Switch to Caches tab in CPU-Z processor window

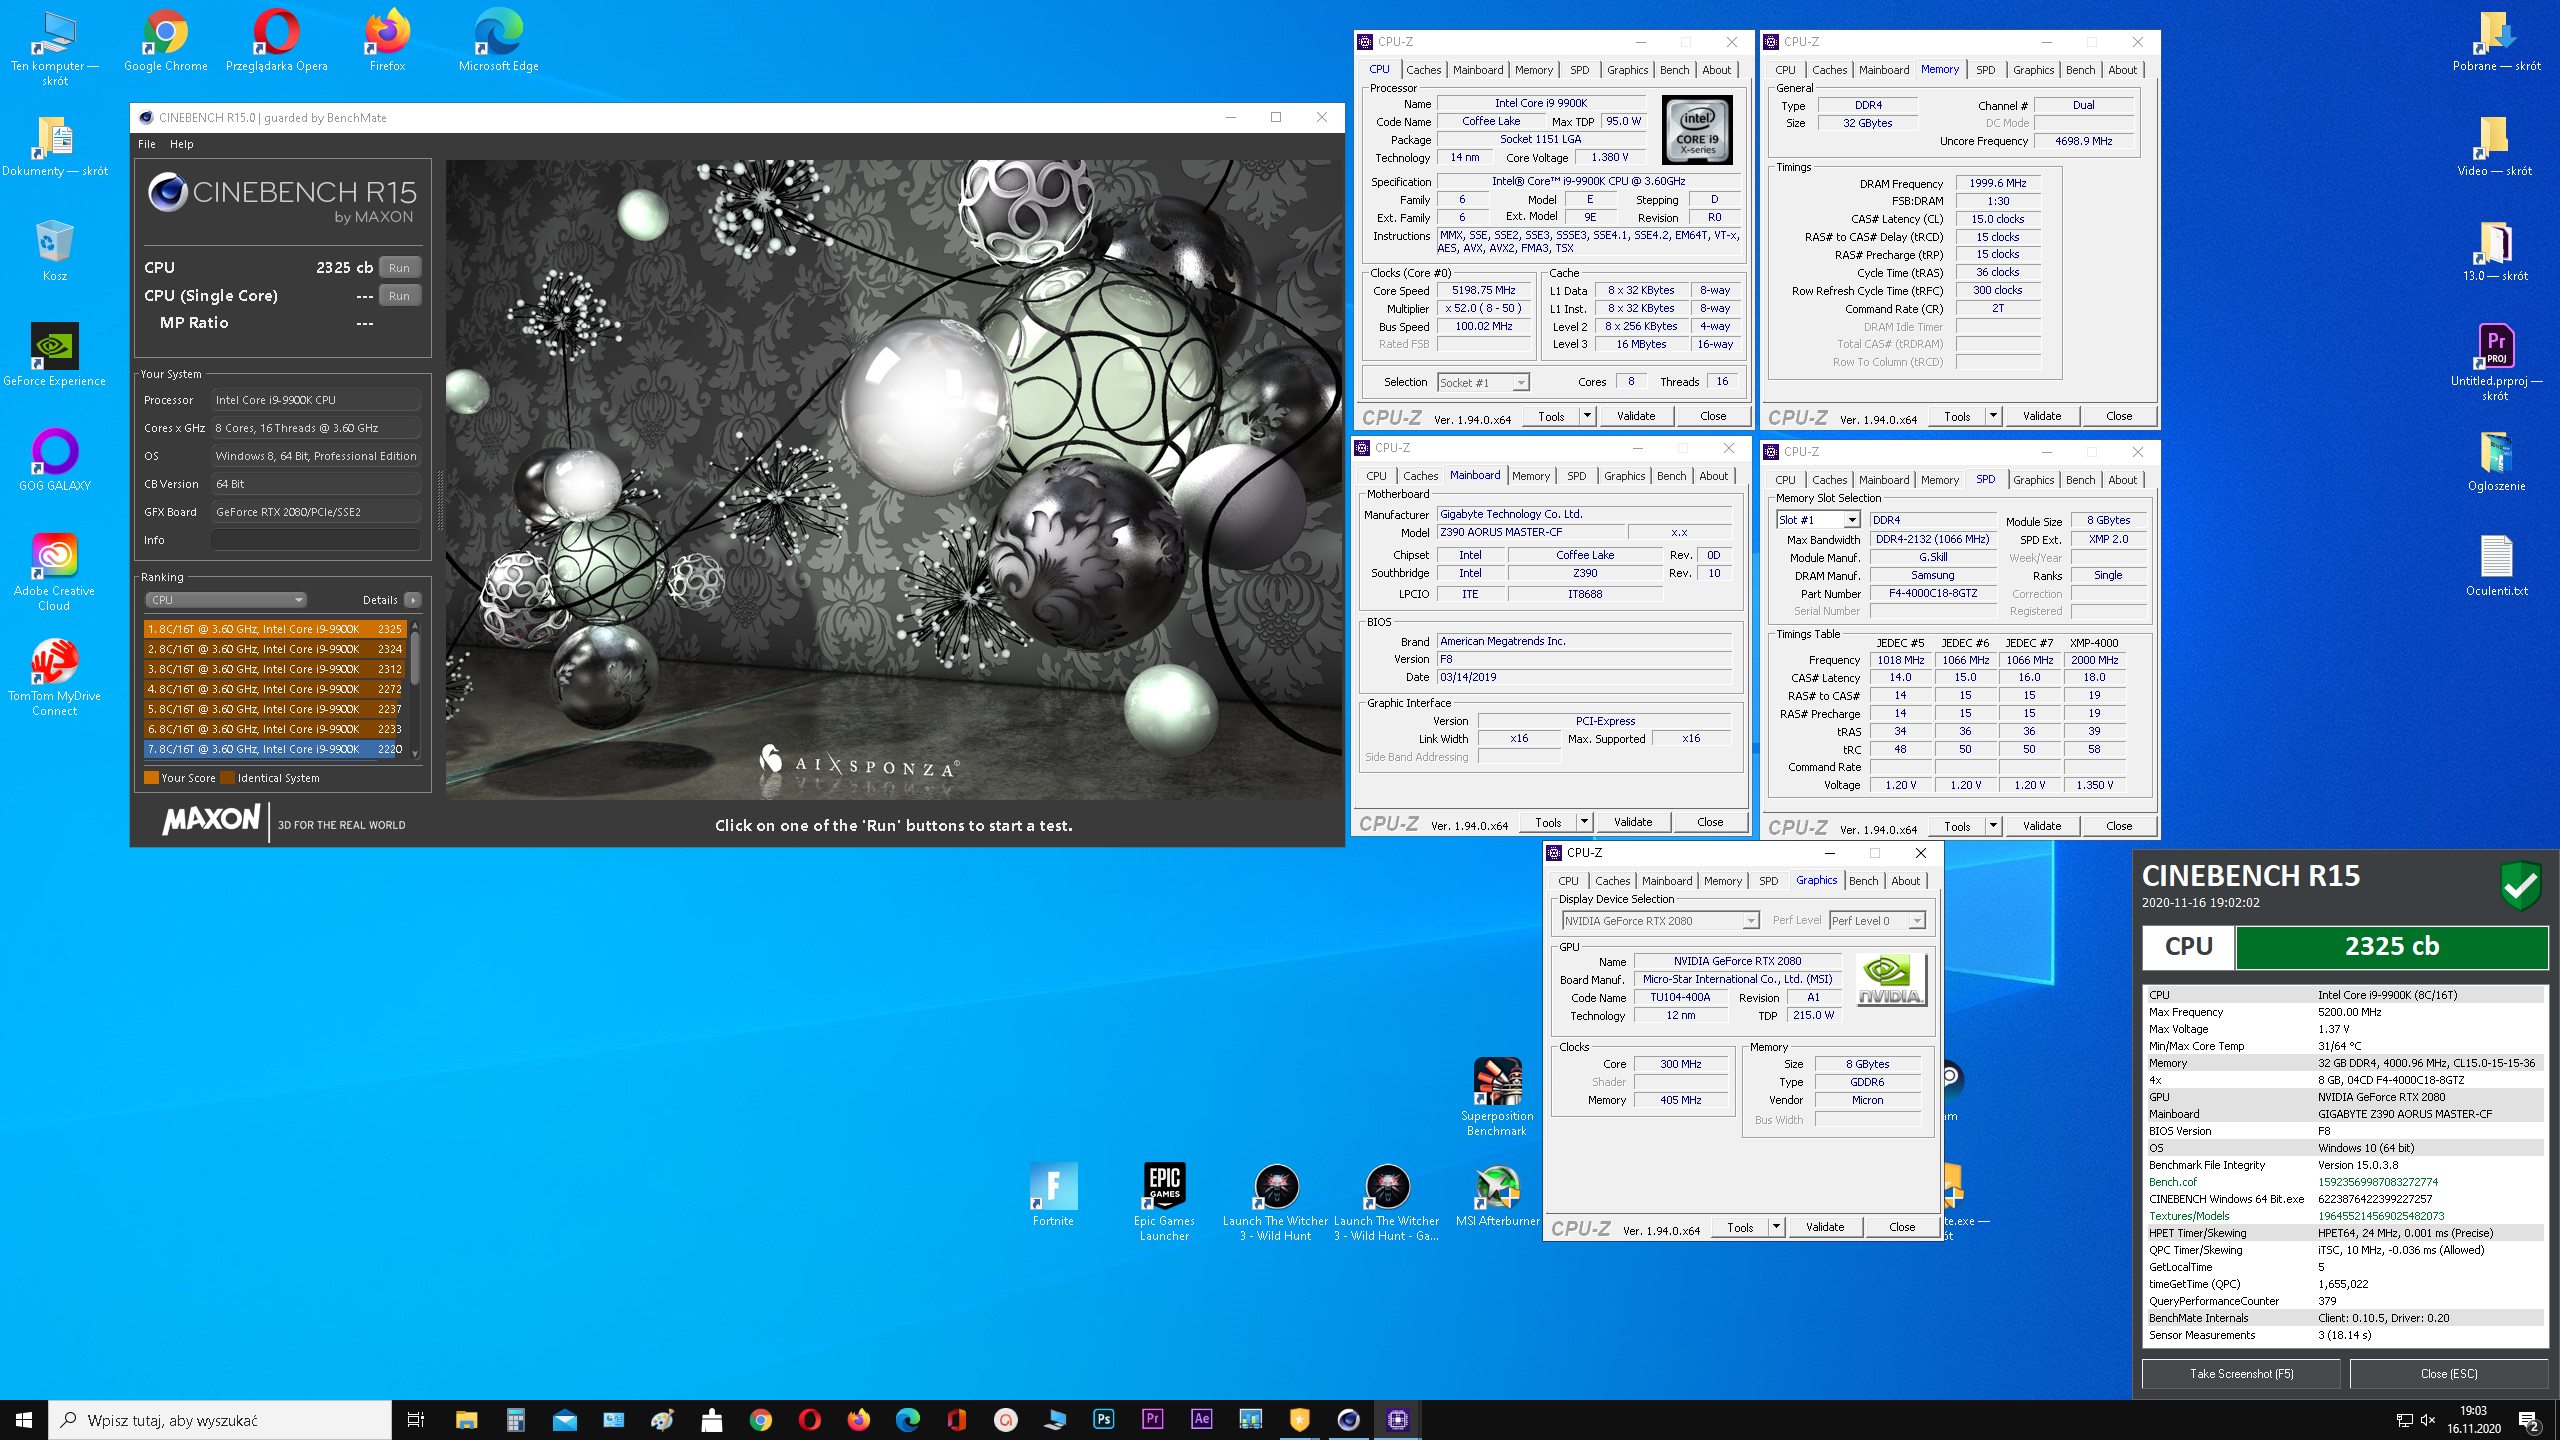click(x=1424, y=70)
